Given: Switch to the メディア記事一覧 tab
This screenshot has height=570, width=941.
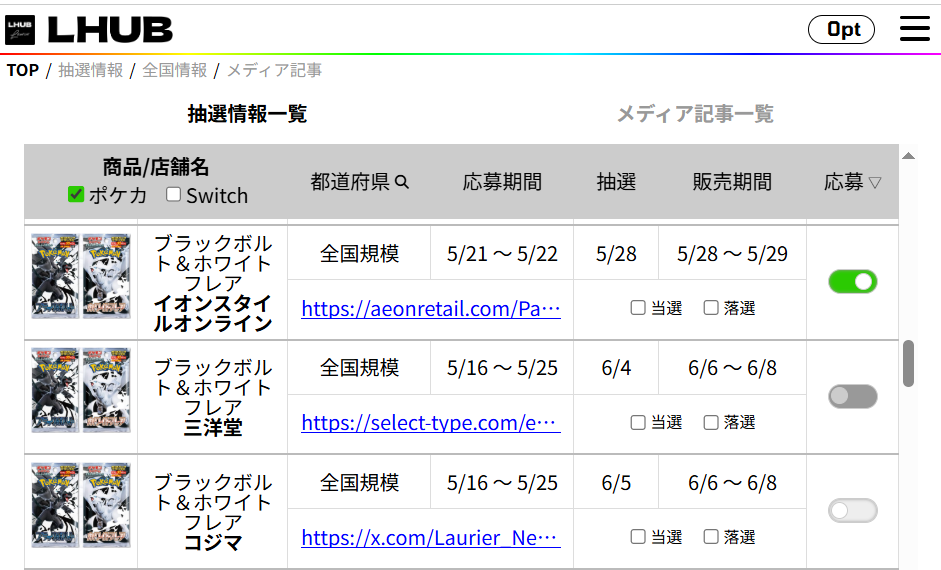Looking at the screenshot, I should [x=694, y=114].
